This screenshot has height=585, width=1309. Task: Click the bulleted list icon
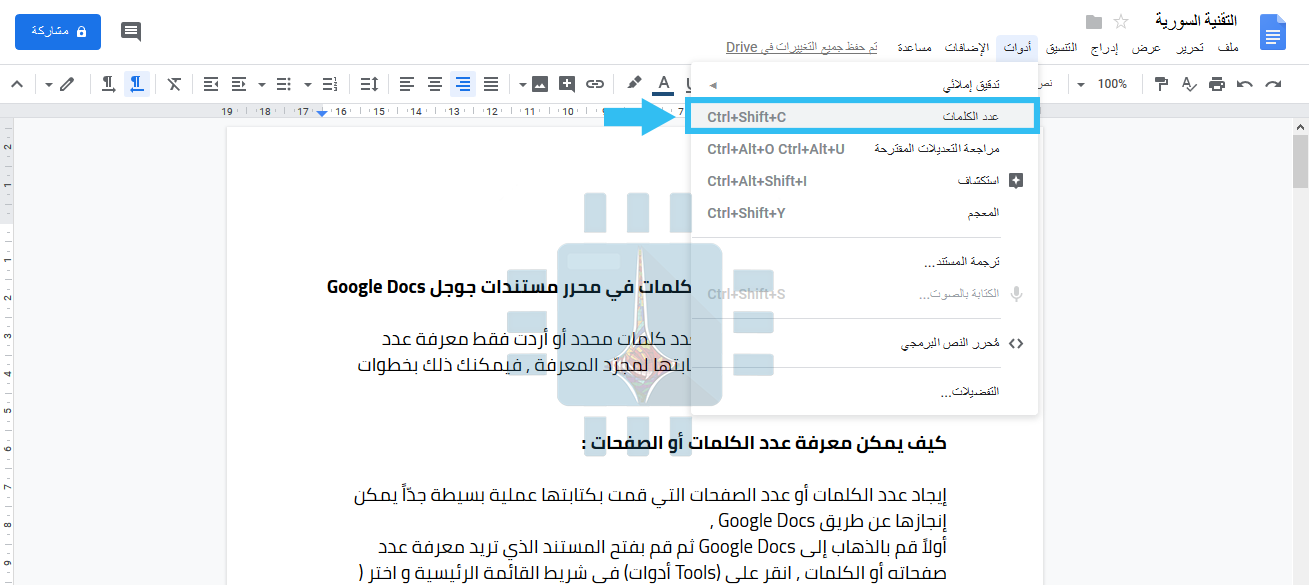285,84
